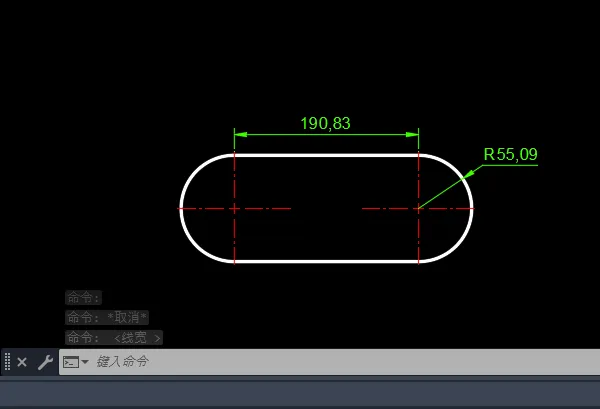Click the *取消* command history line
The image size is (600, 409).
click(x=107, y=317)
